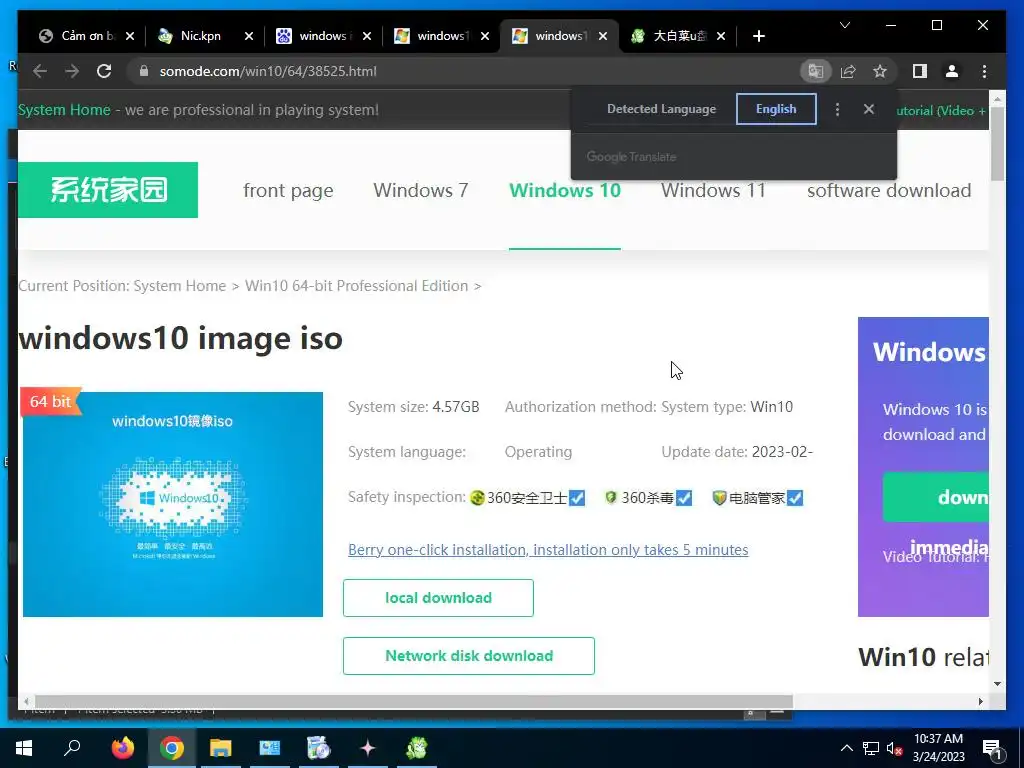Open the Windows 11 nav item
1024x768 pixels.
pyautogui.click(x=713, y=190)
